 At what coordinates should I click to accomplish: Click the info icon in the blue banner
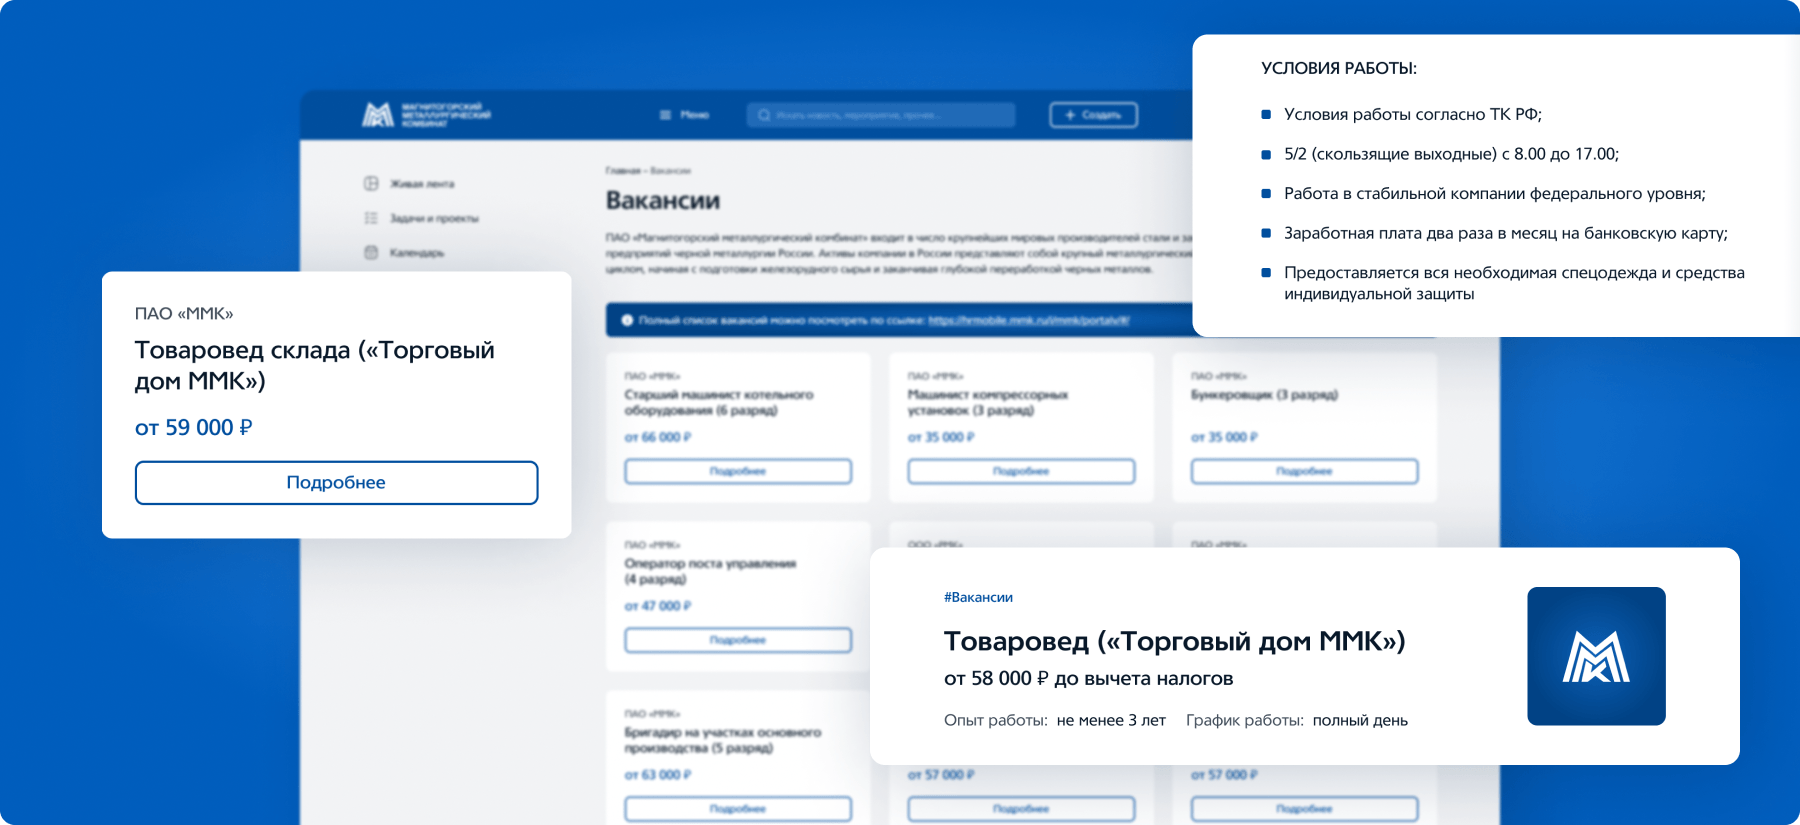point(627,320)
